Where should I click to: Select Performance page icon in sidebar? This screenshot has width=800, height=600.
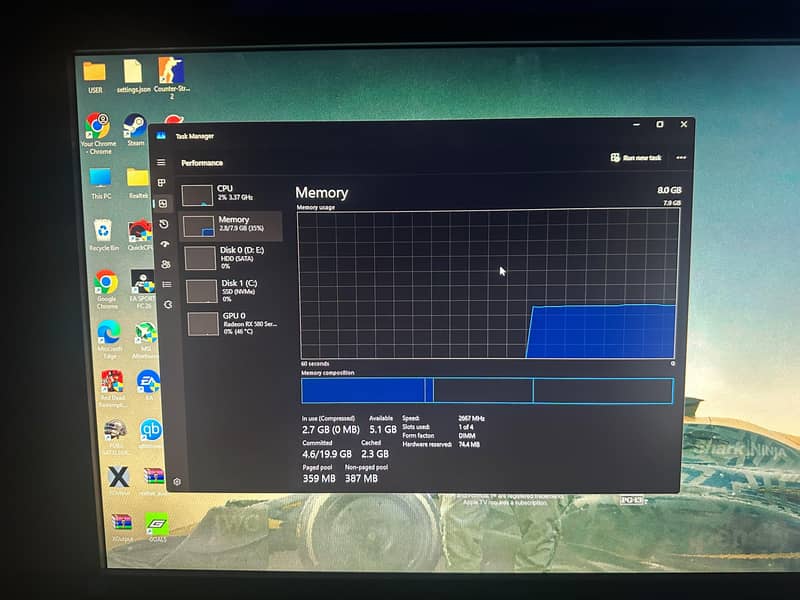tap(163, 204)
